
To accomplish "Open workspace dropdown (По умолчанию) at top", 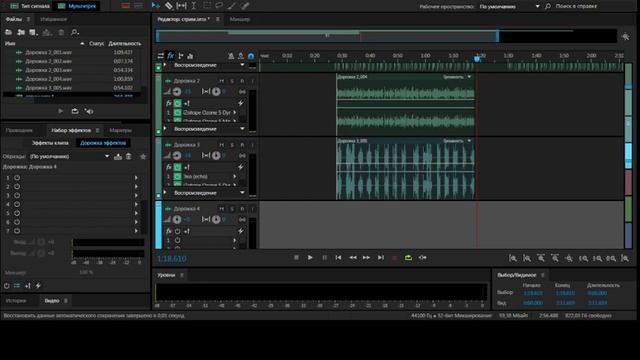I will click(x=509, y=6).
